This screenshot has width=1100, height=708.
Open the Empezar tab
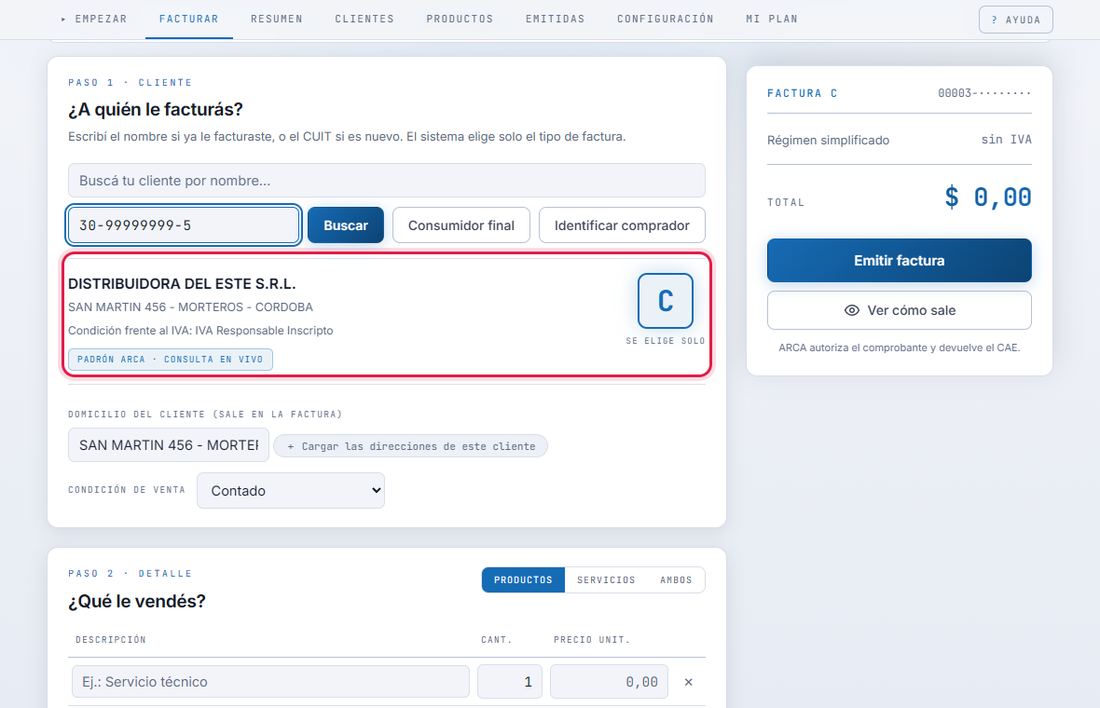[x=94, y=19]
